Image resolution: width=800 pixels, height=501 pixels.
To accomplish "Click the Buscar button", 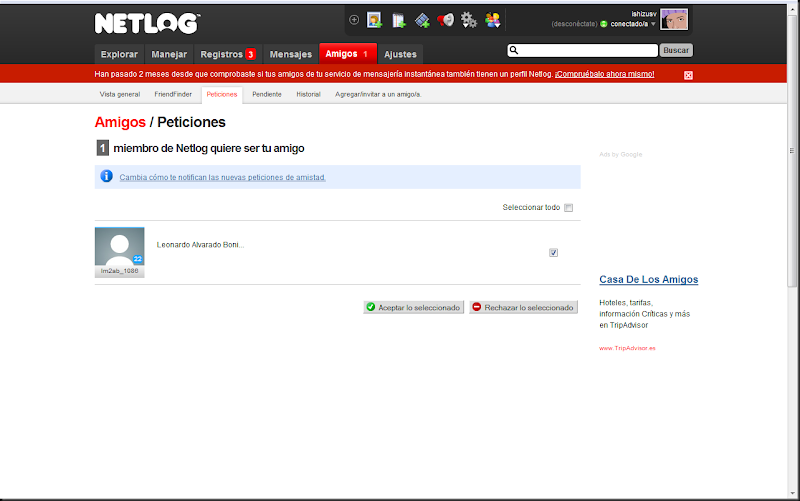I will [x=676, y=50].
